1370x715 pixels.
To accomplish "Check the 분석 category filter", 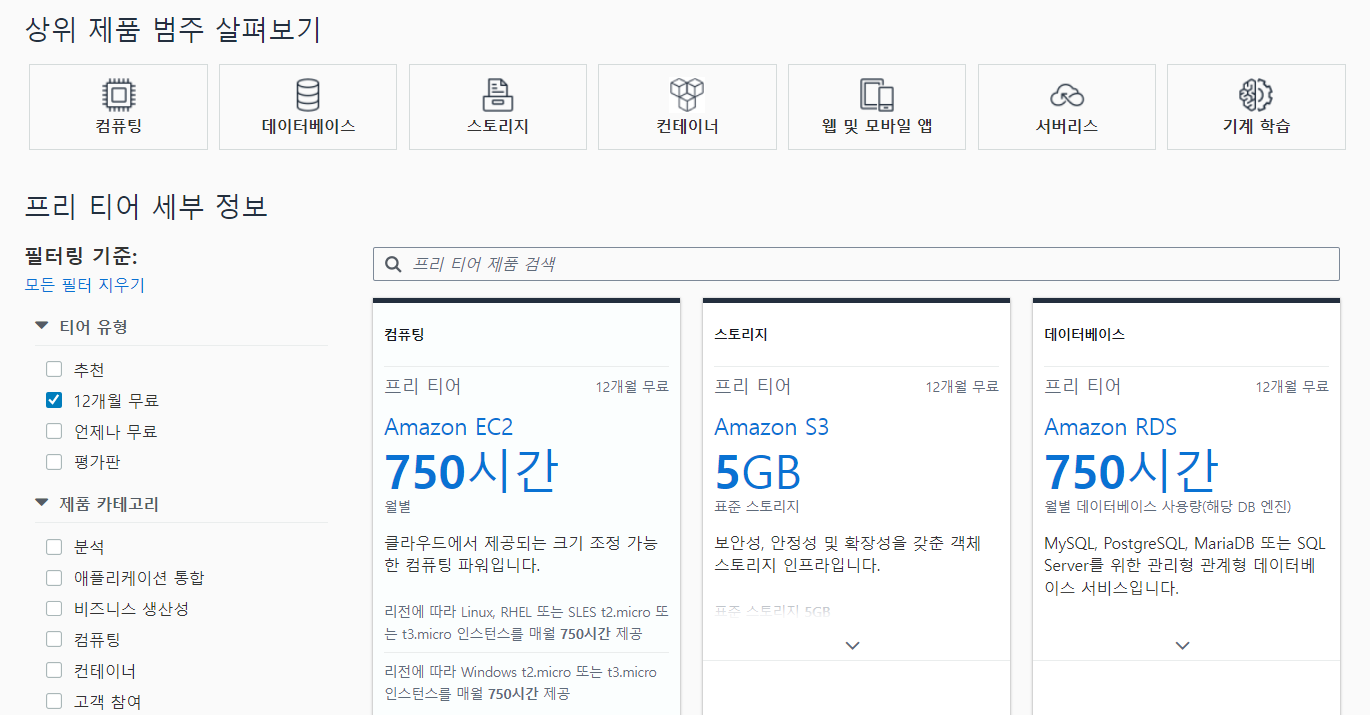I will tap(54, 547).
